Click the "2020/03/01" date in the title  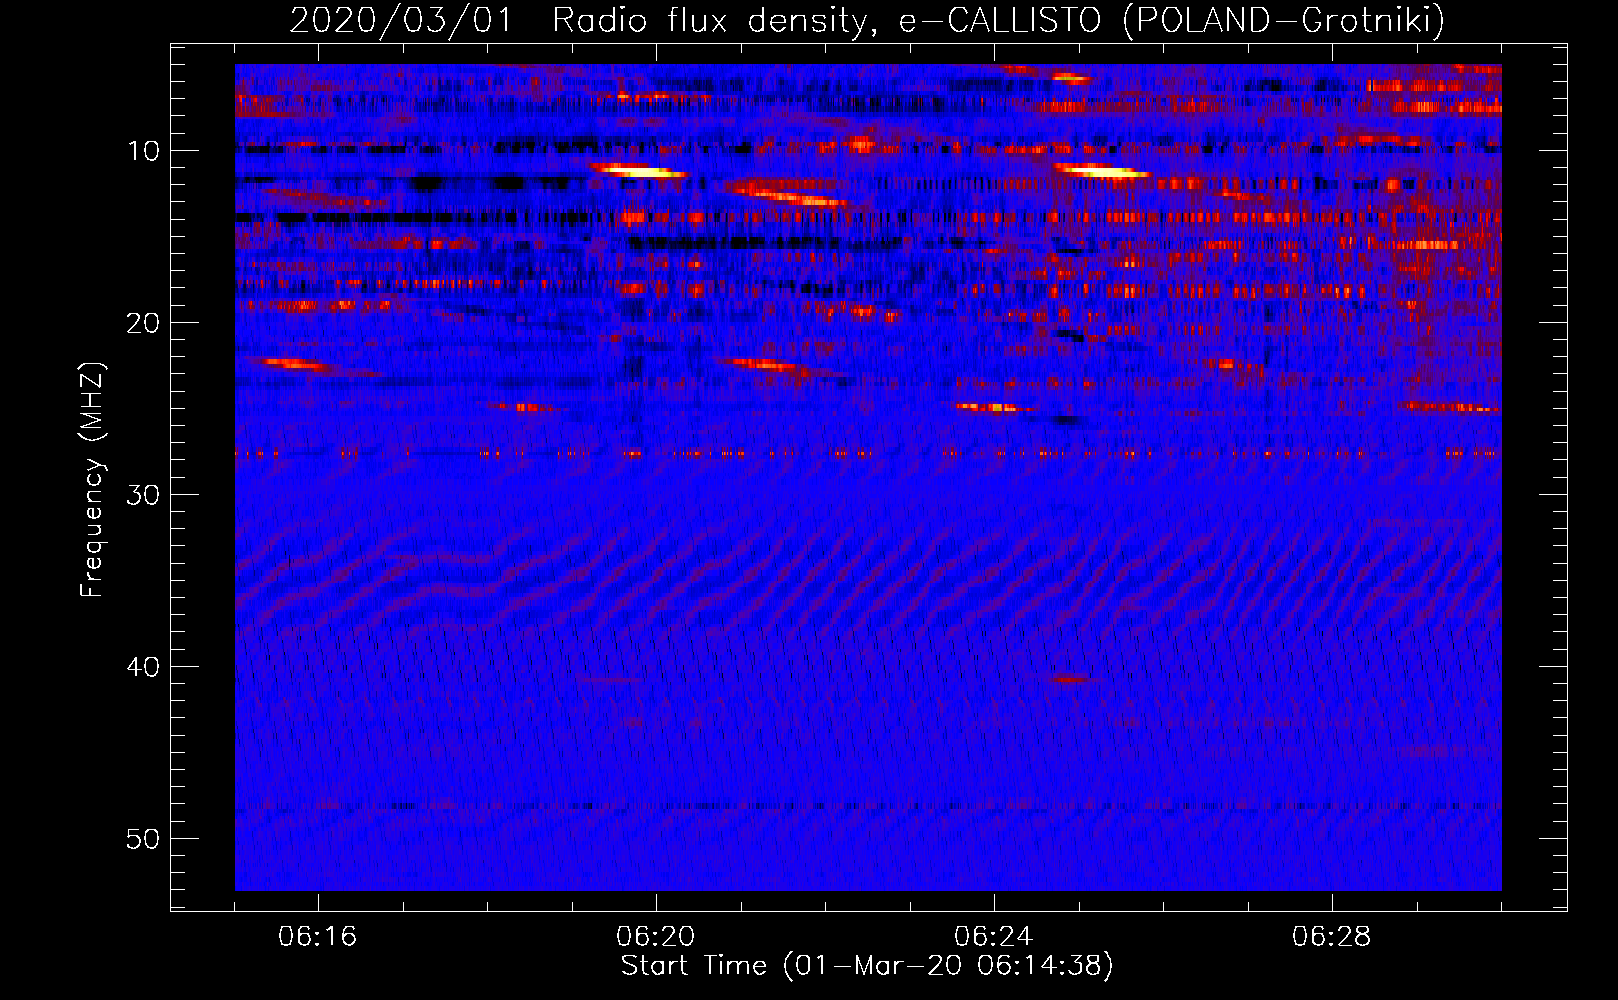[x=401, y=20]
